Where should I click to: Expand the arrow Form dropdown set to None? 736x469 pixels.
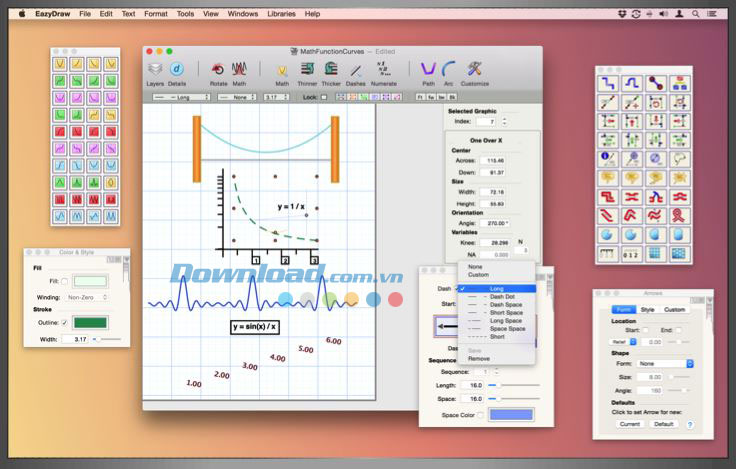click(x=666, y=363)
